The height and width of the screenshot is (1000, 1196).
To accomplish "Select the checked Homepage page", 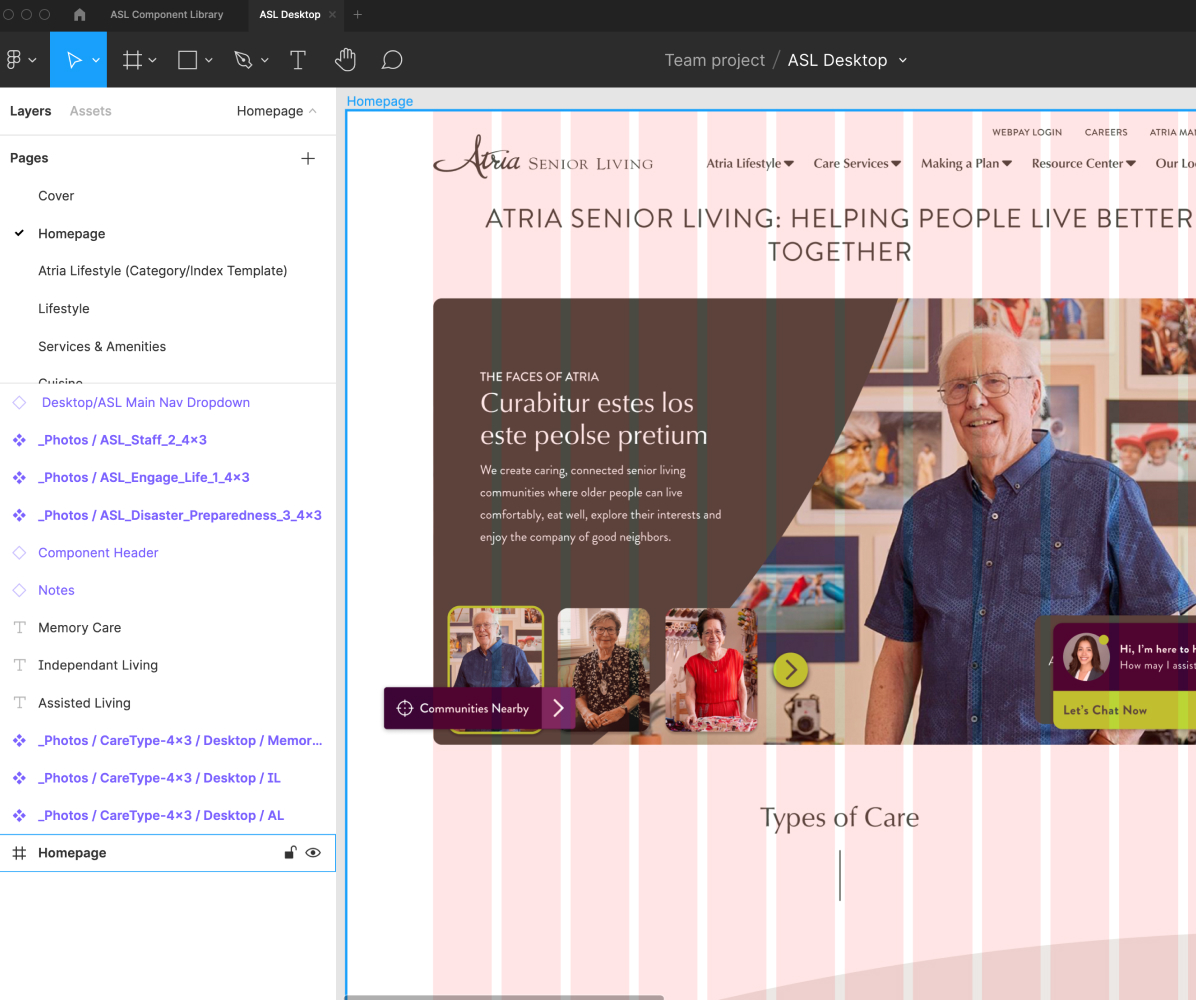I will coord(72,233).
